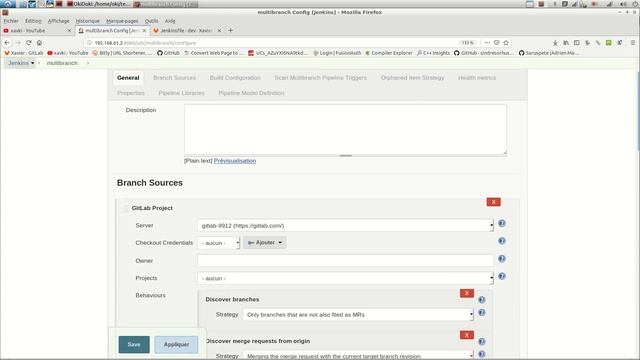Jump to the Pipeline Libraries tab
Screen dimensions: 640x360
181,93
